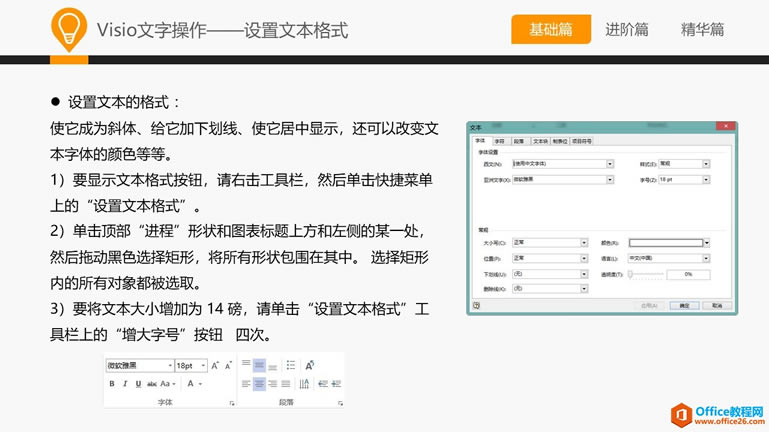The image size is (769, 432).
Task: Click the Italic button in the font toolbar
Action: click(125, 383)
